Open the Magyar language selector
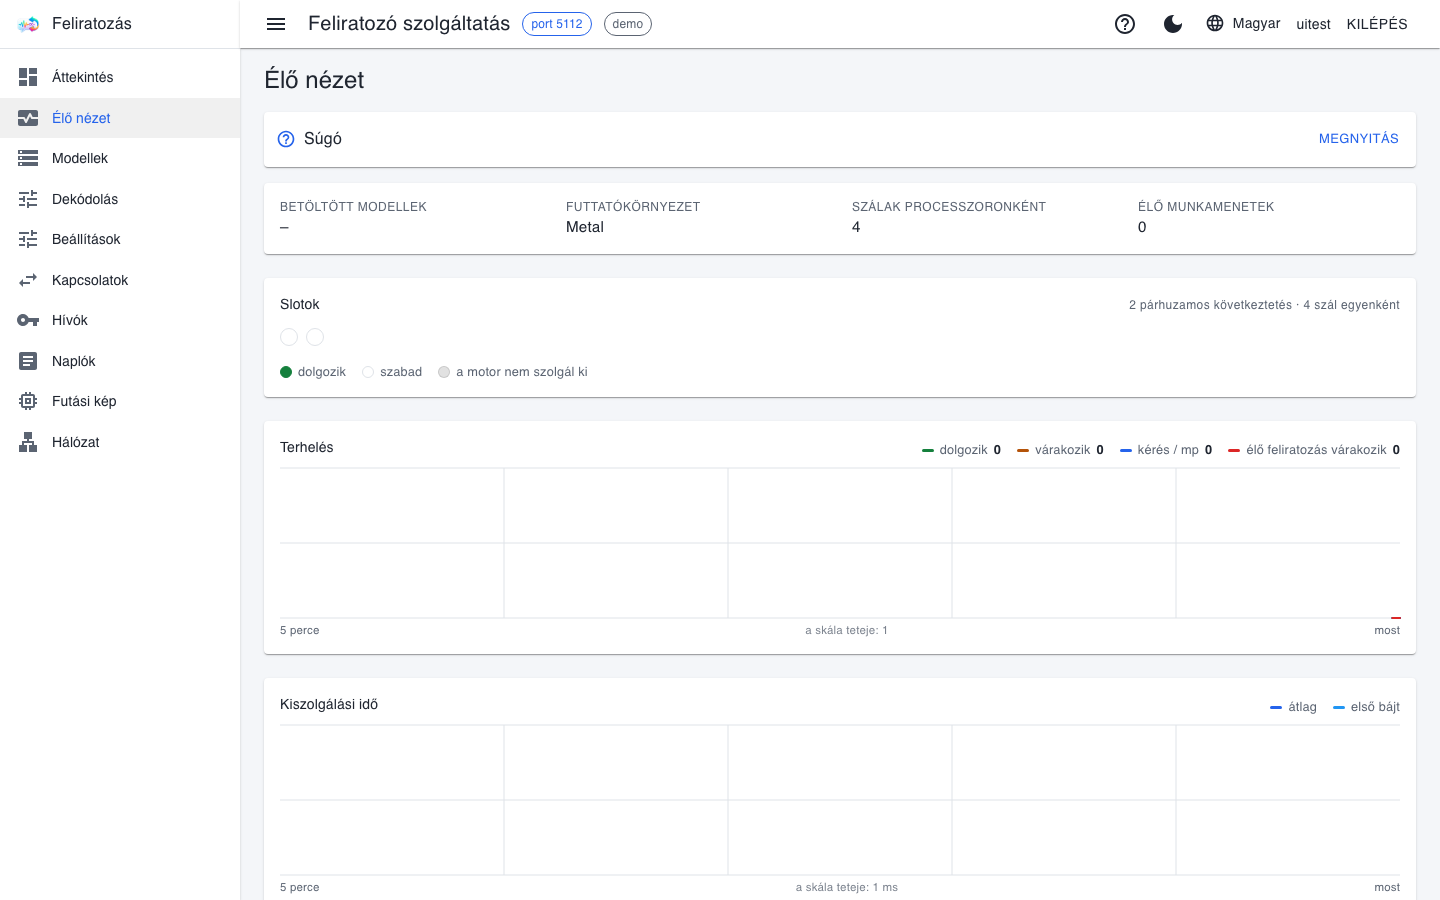Image resolution: width=1440 pixels, height=900 pixels. pyautogui.click(x=1243, y=23)
